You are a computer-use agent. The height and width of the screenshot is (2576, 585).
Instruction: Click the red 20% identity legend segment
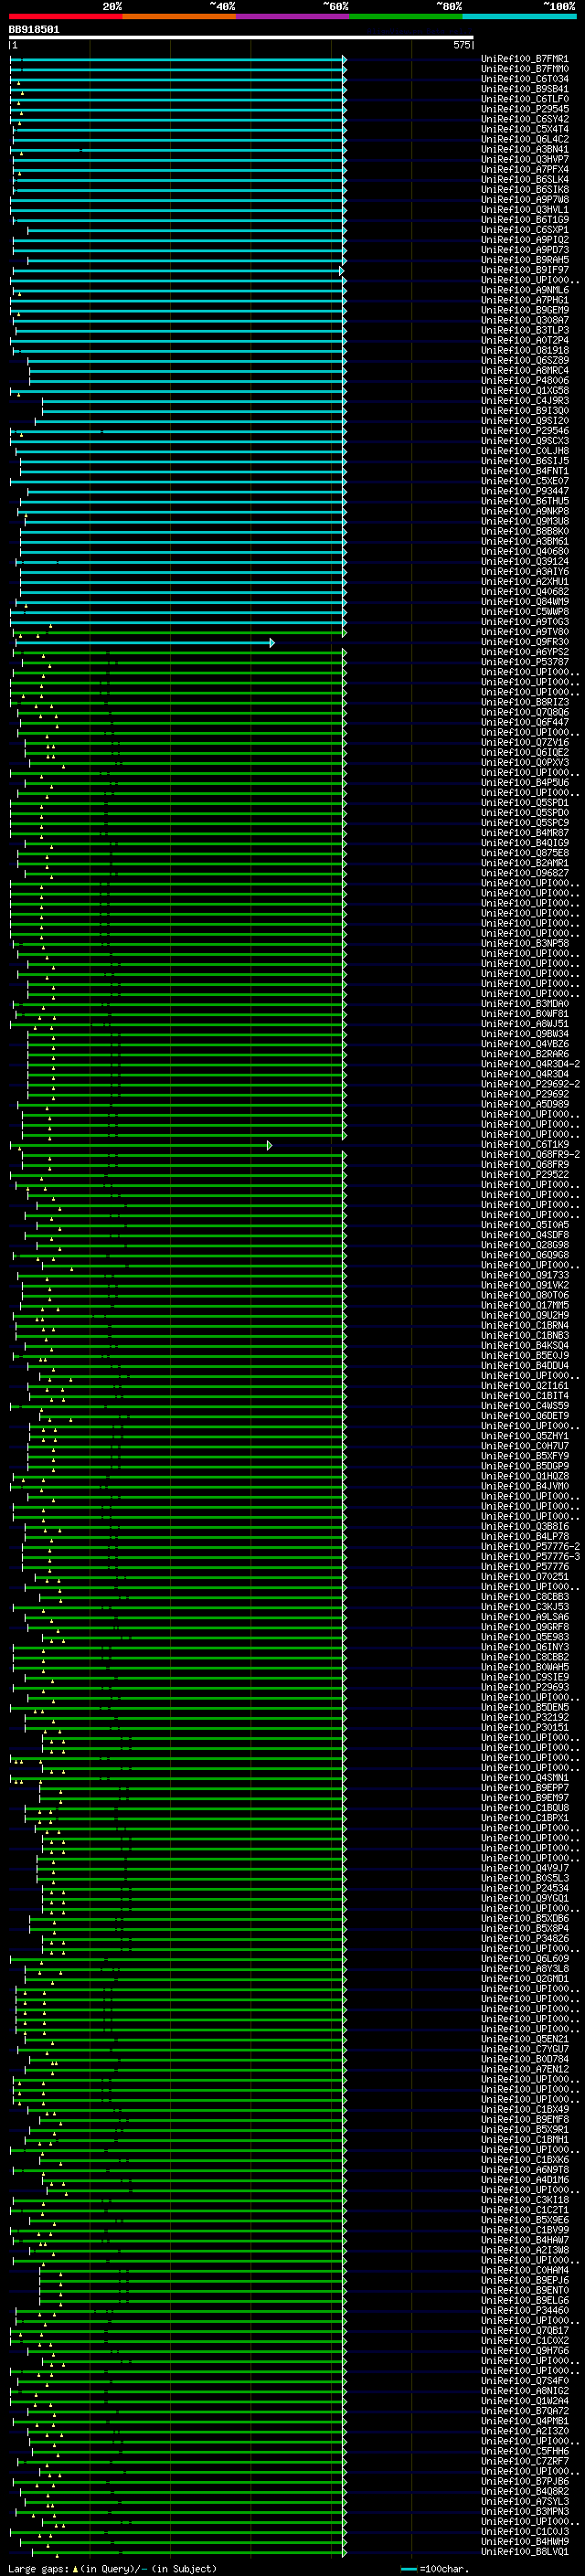click(65, 16)
